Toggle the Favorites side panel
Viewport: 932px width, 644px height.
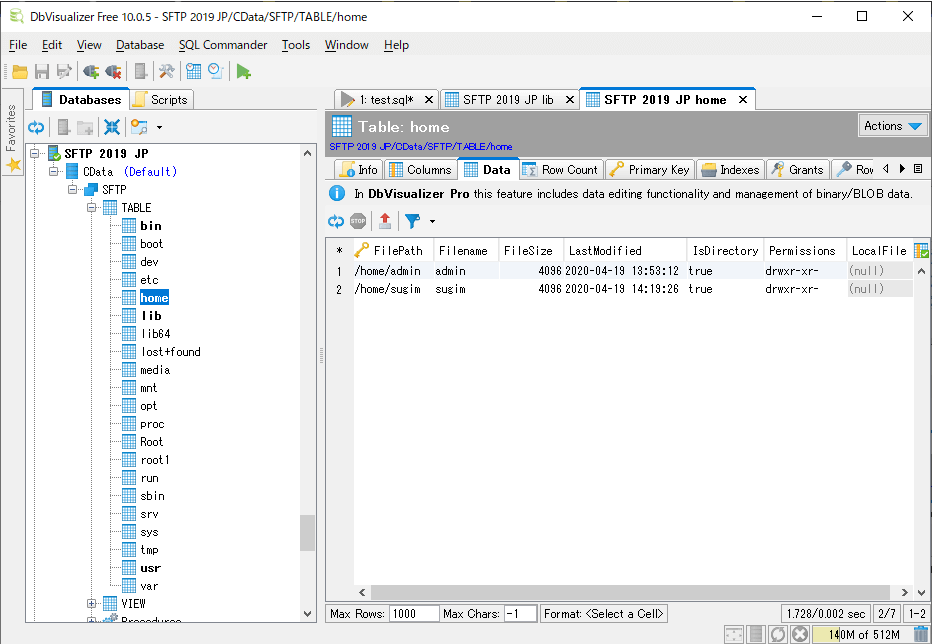12,138
